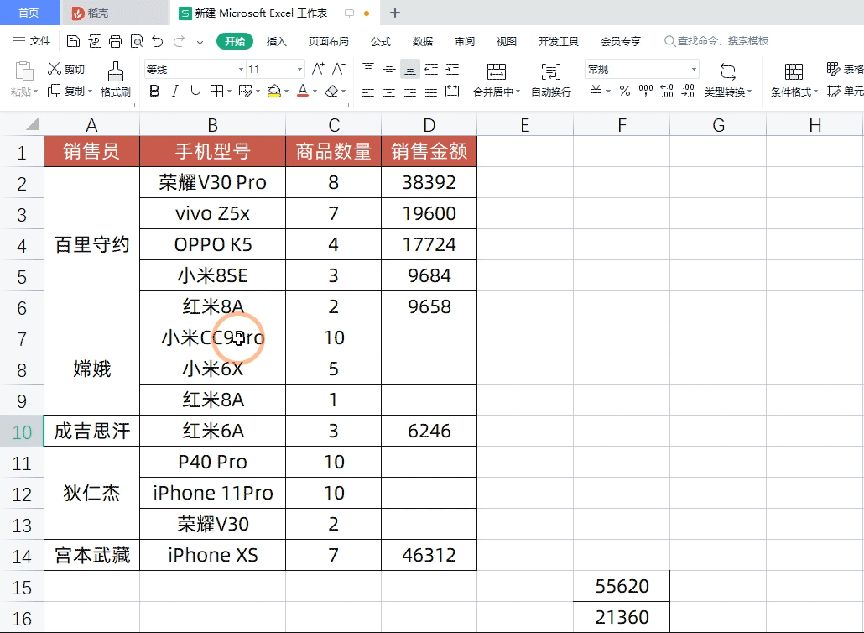Align cell content to vertical middle
This screenshot has height=633, width=864.
[x=389, y=69]
